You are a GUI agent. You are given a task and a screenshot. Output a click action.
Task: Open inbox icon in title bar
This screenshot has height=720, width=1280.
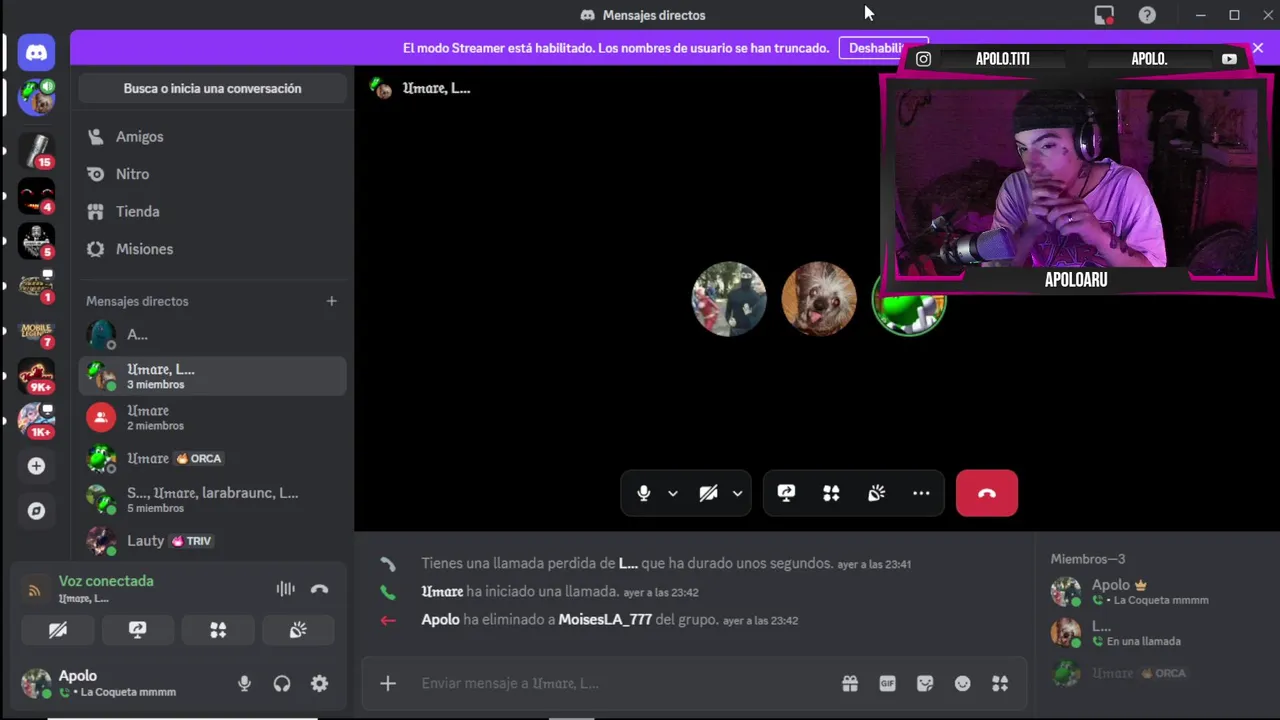point(1104,15)
